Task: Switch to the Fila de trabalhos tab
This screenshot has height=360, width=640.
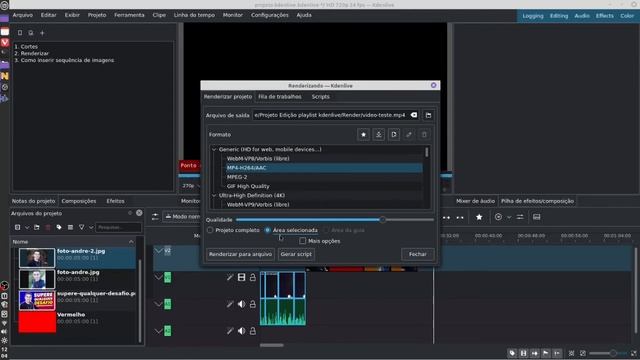Action: pyautogui.click(x=280, y=97)
